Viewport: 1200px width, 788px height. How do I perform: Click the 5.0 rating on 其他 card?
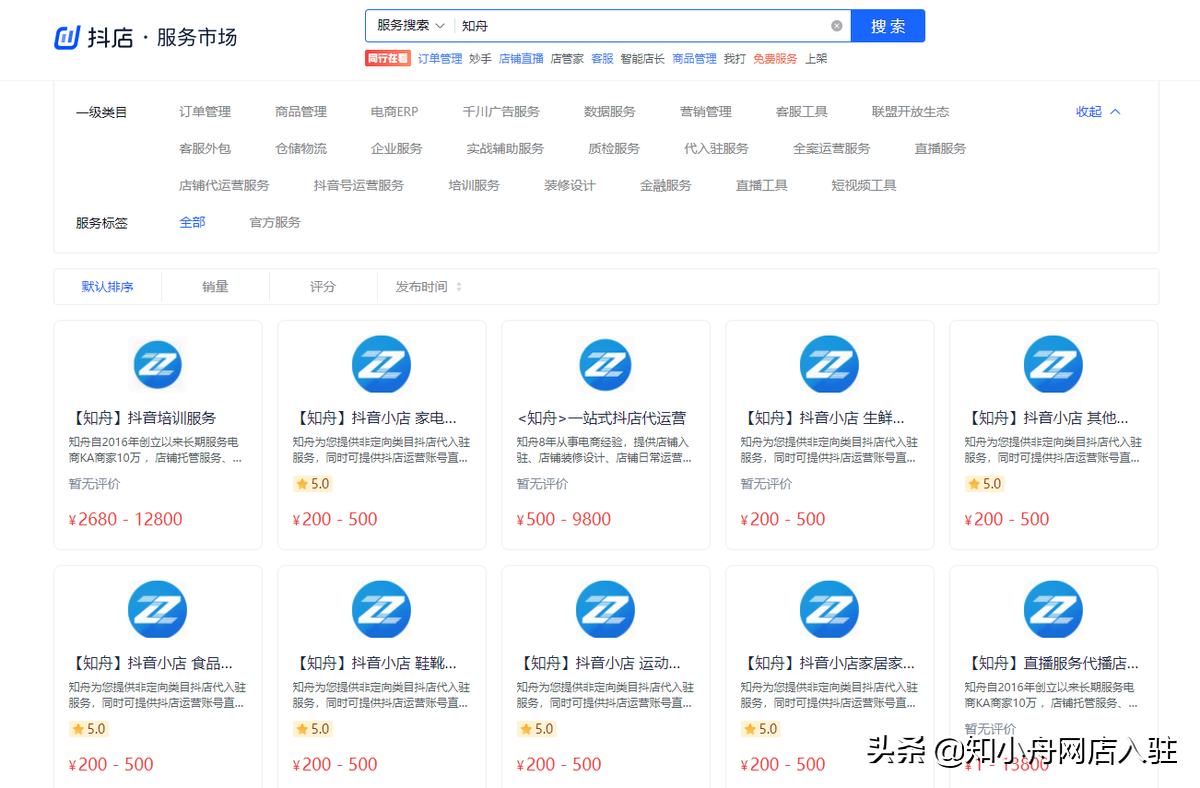(x=984, y=484)
